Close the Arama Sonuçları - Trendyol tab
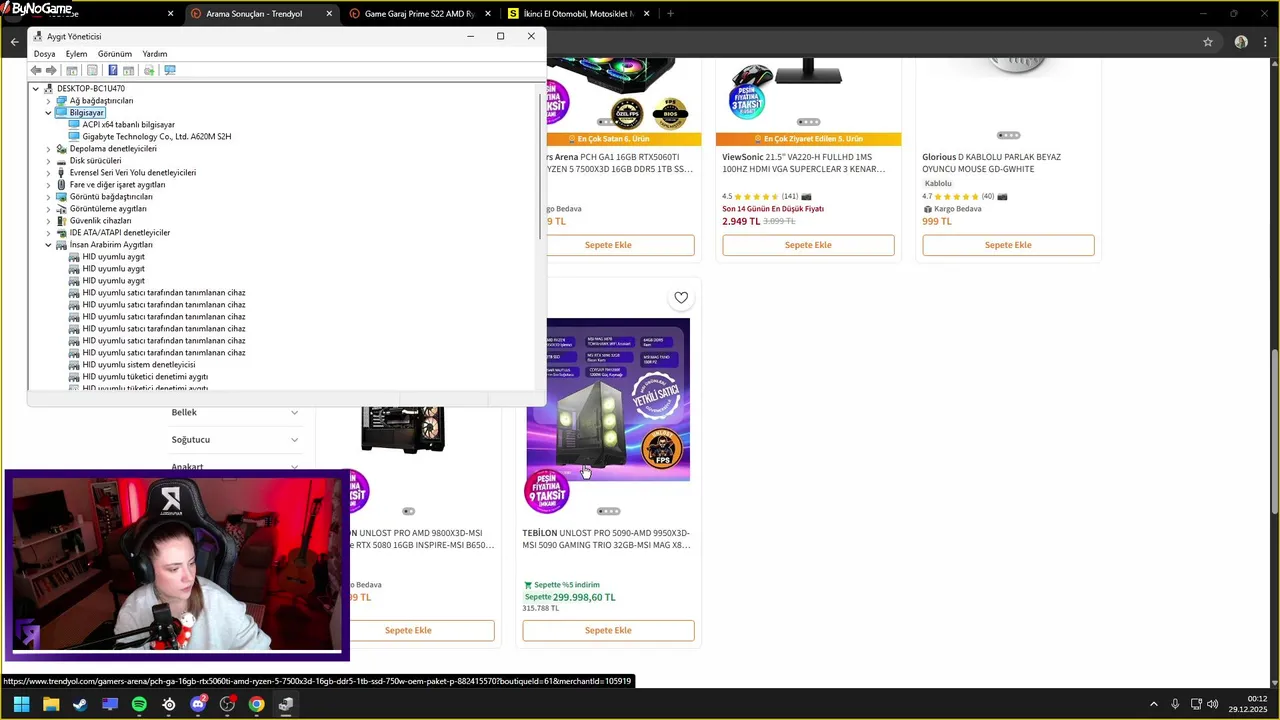 [x=329, y=14]
